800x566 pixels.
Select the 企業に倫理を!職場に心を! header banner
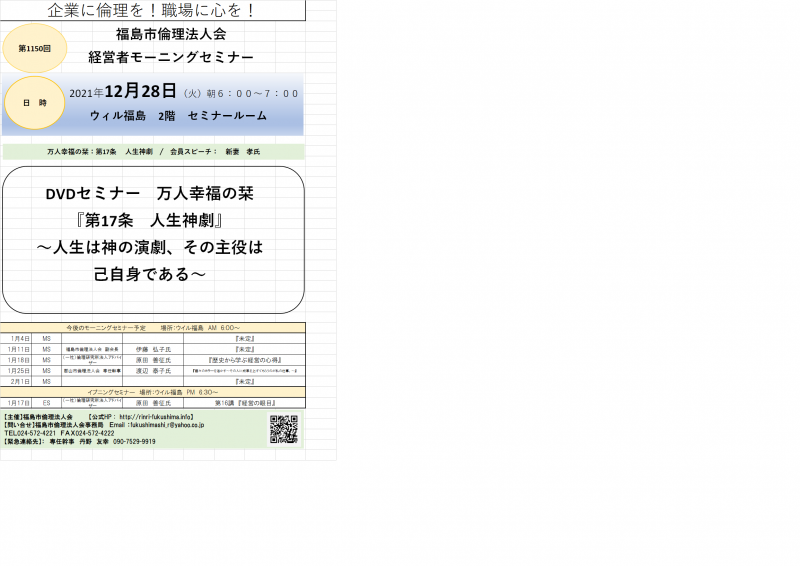coord(152,11)
